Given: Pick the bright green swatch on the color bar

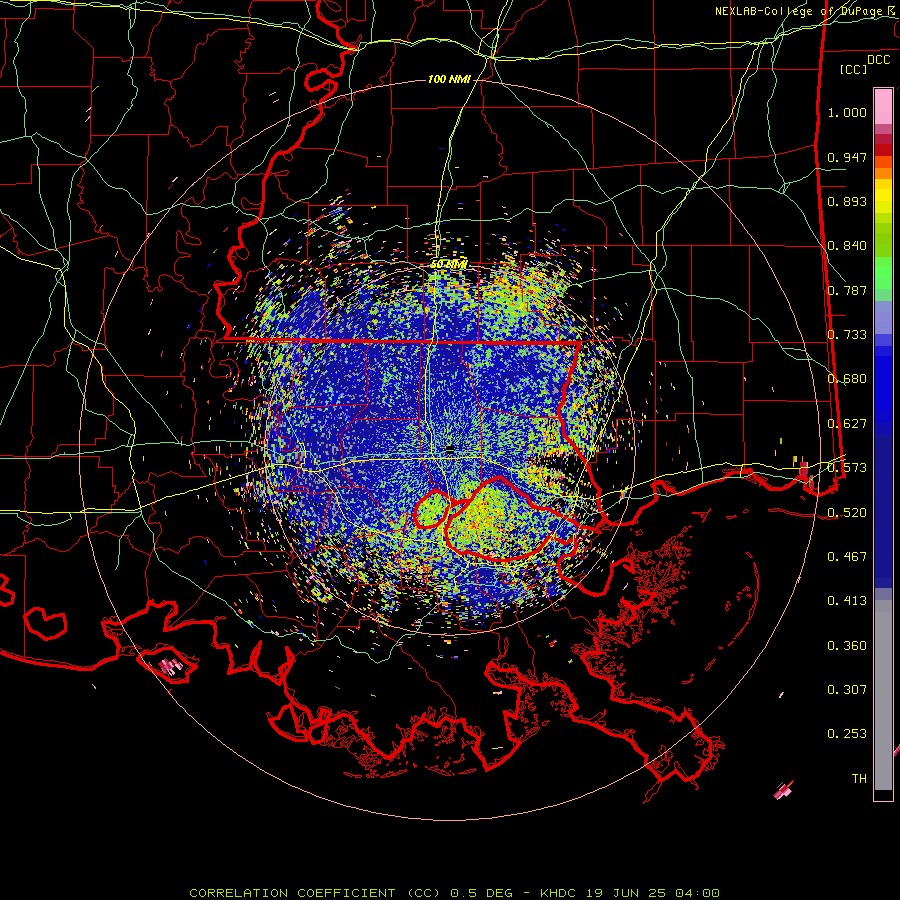Looking at the screenshot, I should [x=883, y=273].
